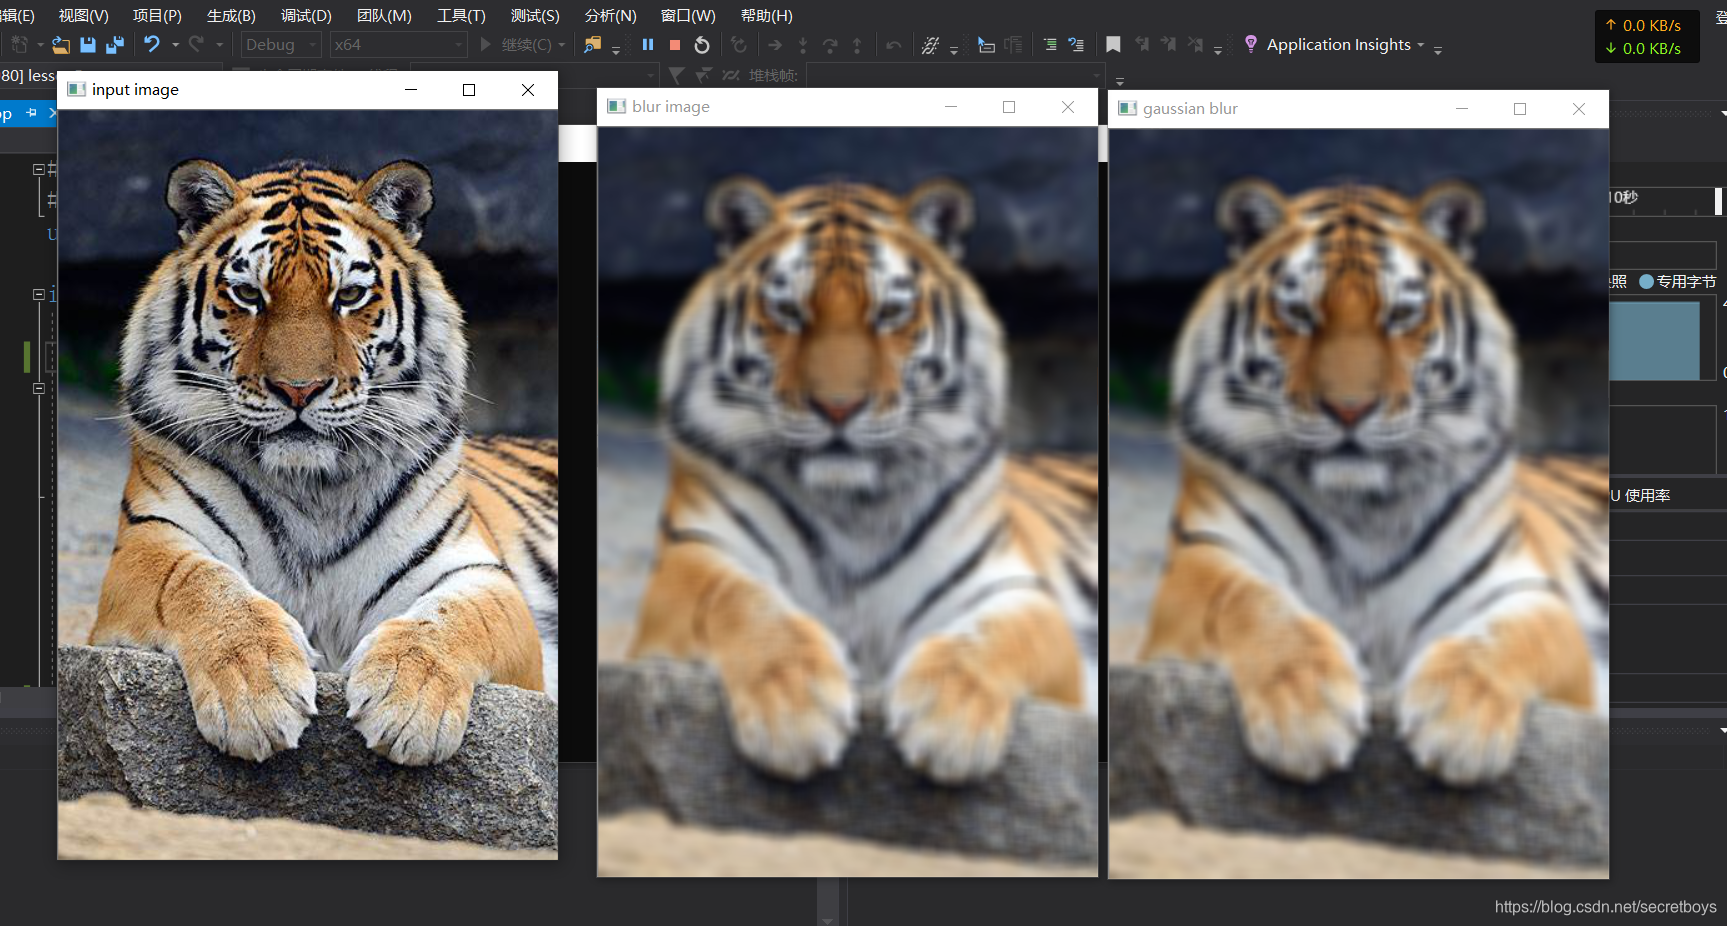This screenshot has height=926, width=1727.
Task: Open the Tools (工具) menu
Action: [461, 16]
